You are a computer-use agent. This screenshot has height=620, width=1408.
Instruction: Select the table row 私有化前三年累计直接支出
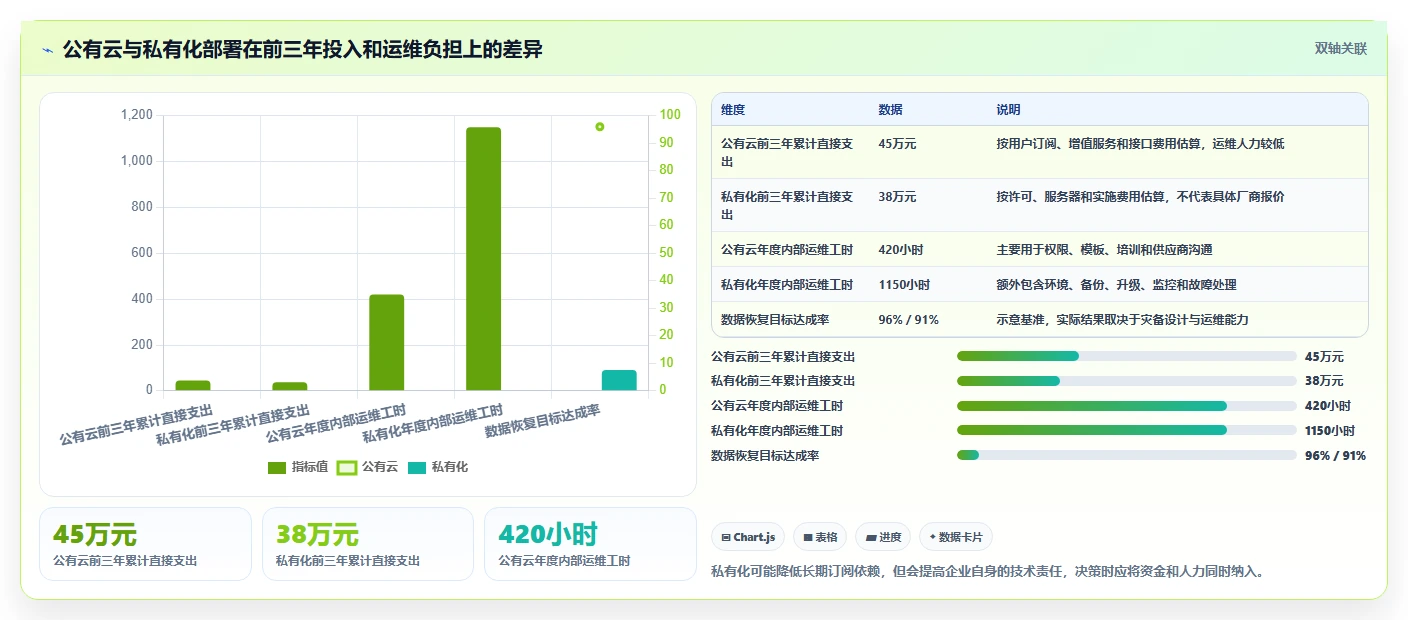coord(1039,205)
